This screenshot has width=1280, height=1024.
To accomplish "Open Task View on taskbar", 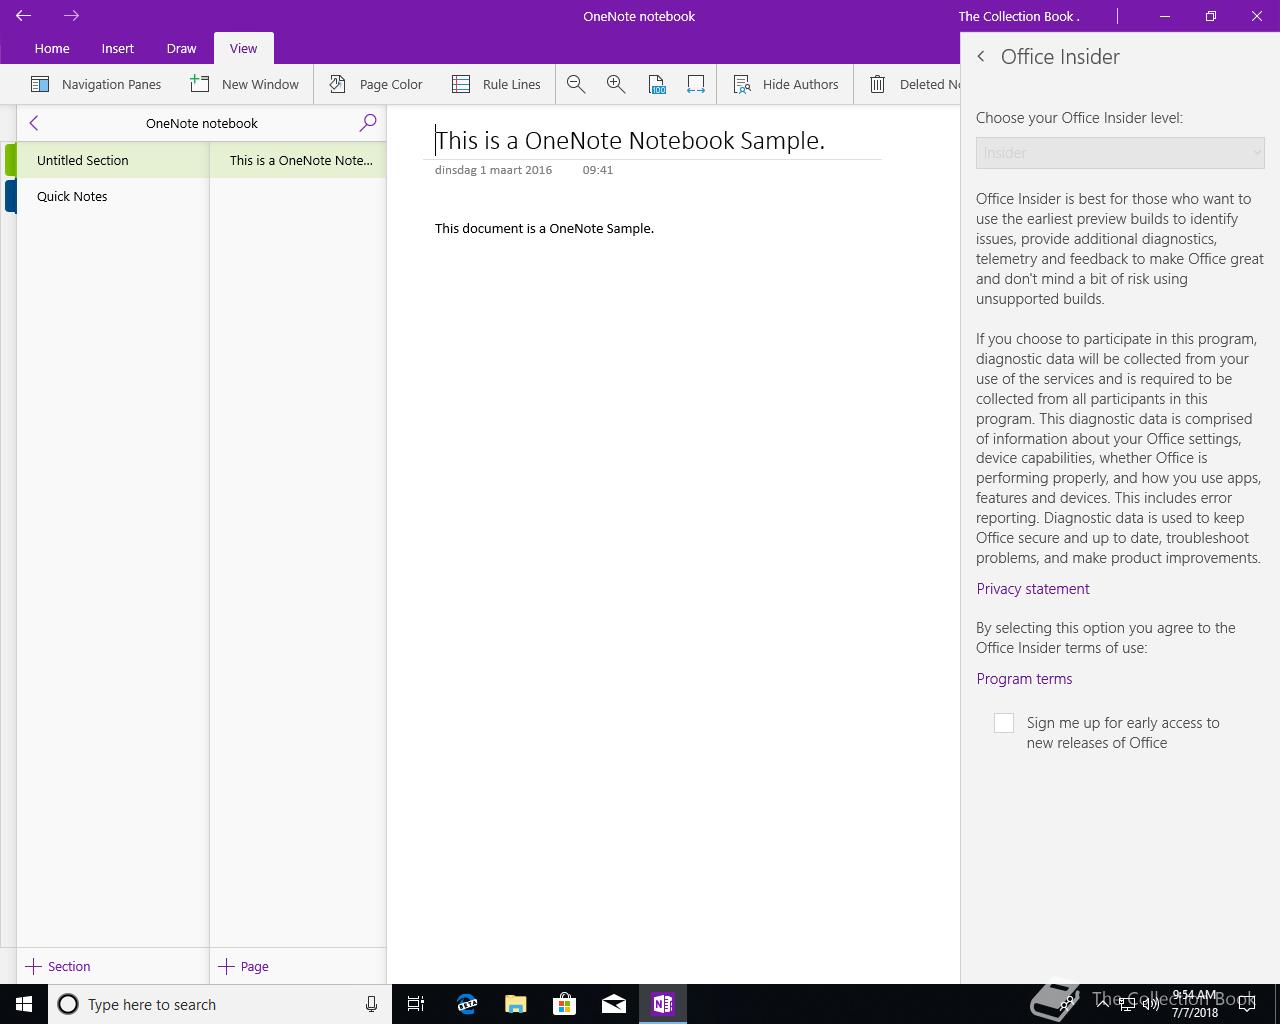I will (x=416, y=1004).
